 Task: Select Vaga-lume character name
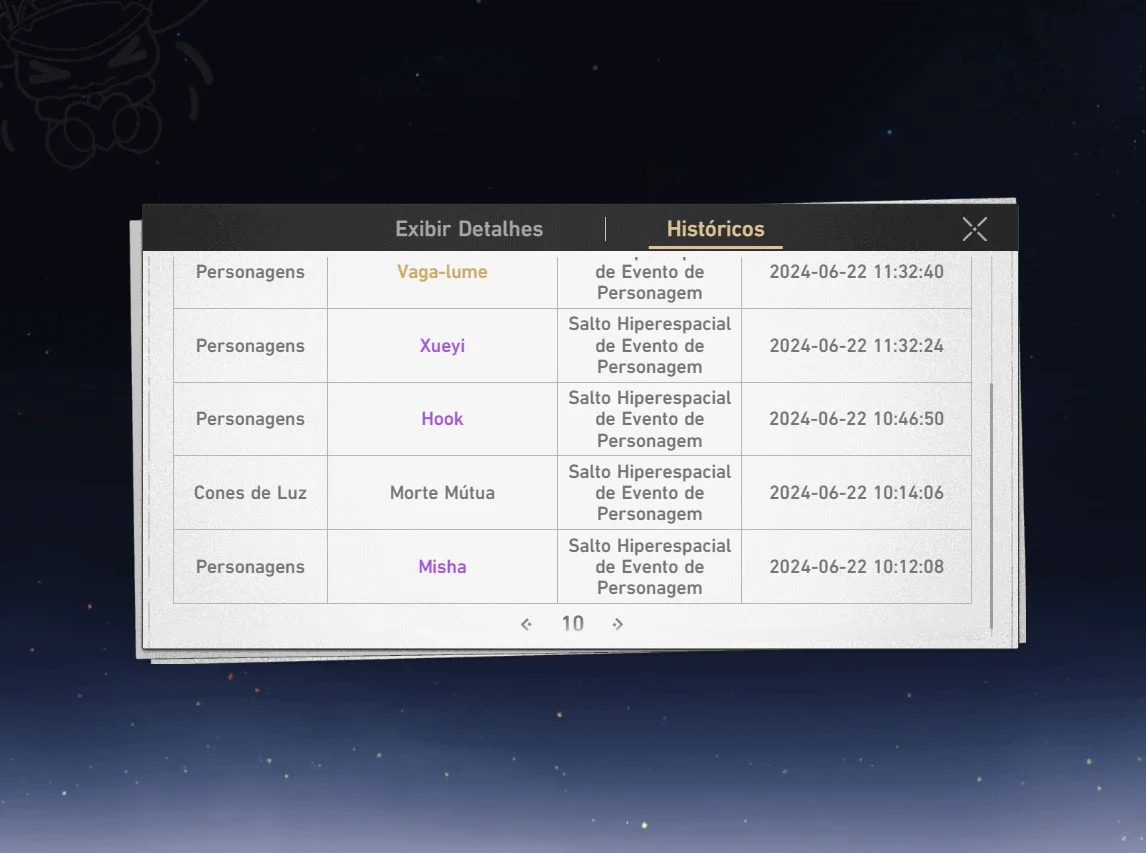click(442, 272)
